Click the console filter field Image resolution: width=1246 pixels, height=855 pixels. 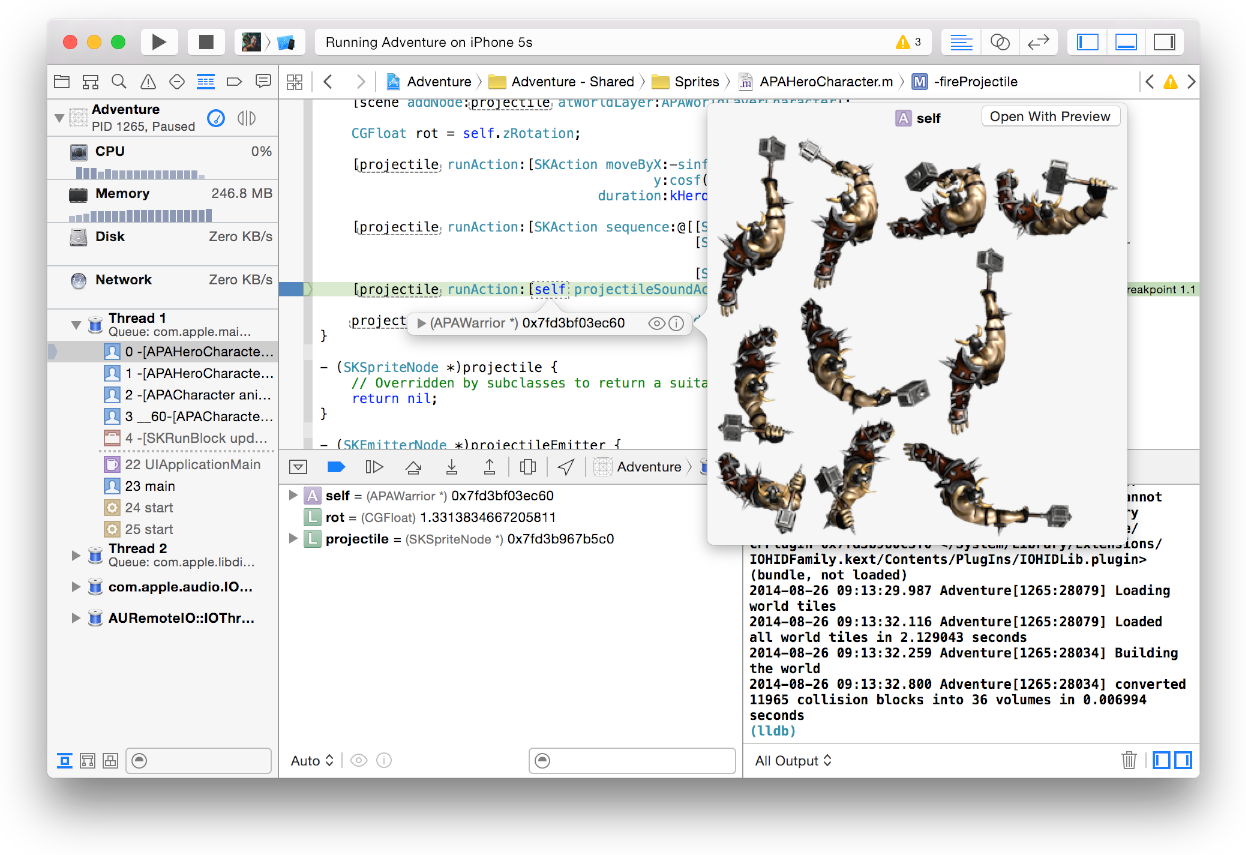pyautogui.click(x=632, y=760)
